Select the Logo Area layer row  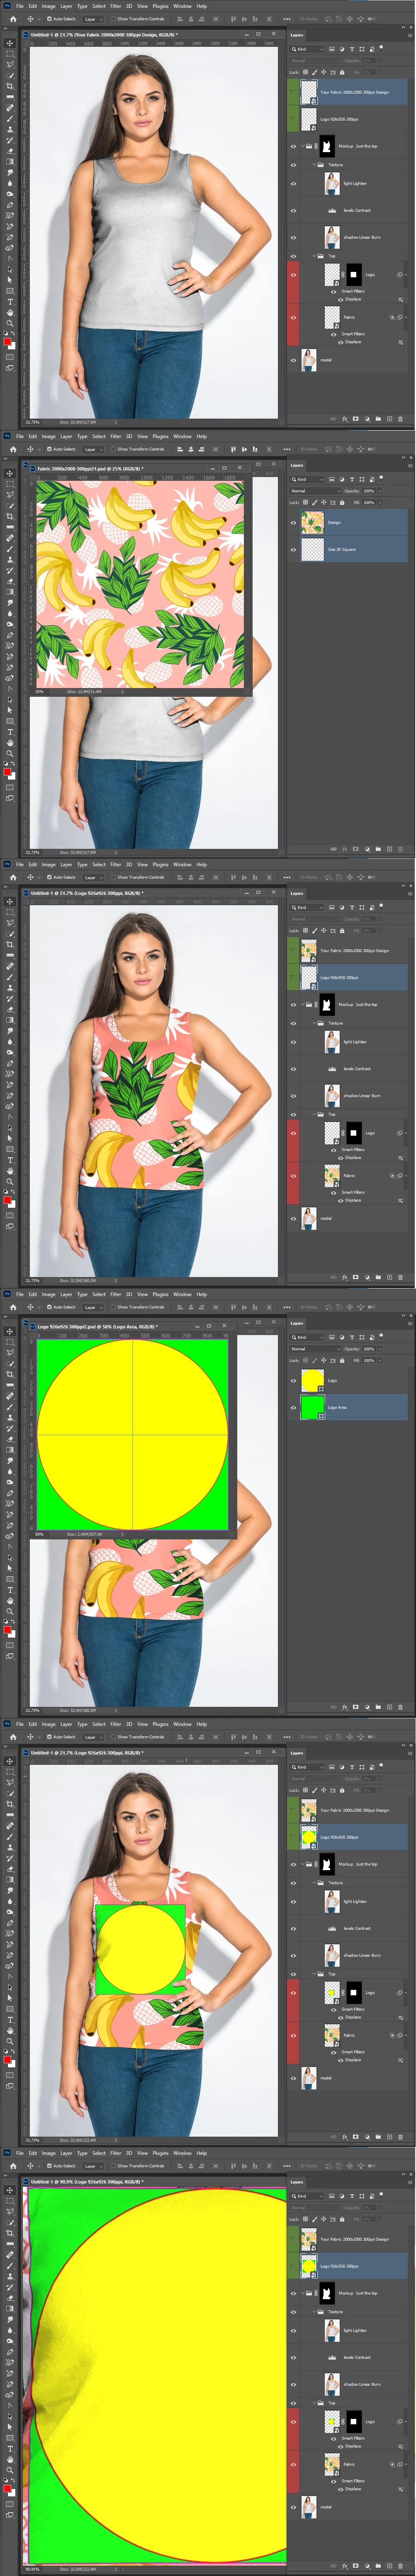348,1407
